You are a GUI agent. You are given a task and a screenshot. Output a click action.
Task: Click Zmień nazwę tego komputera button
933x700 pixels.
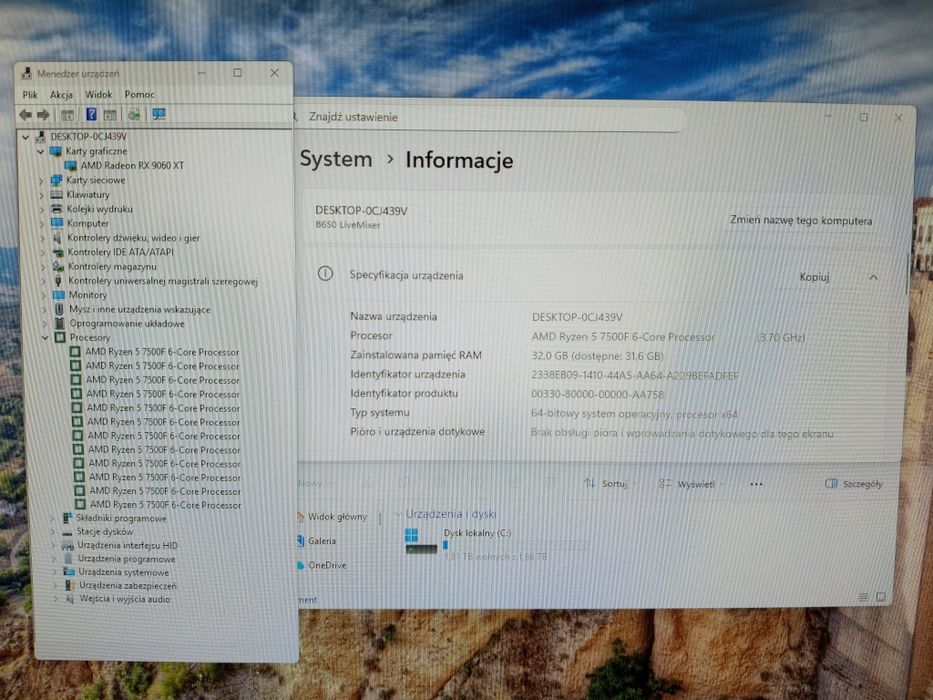(801, 220)
